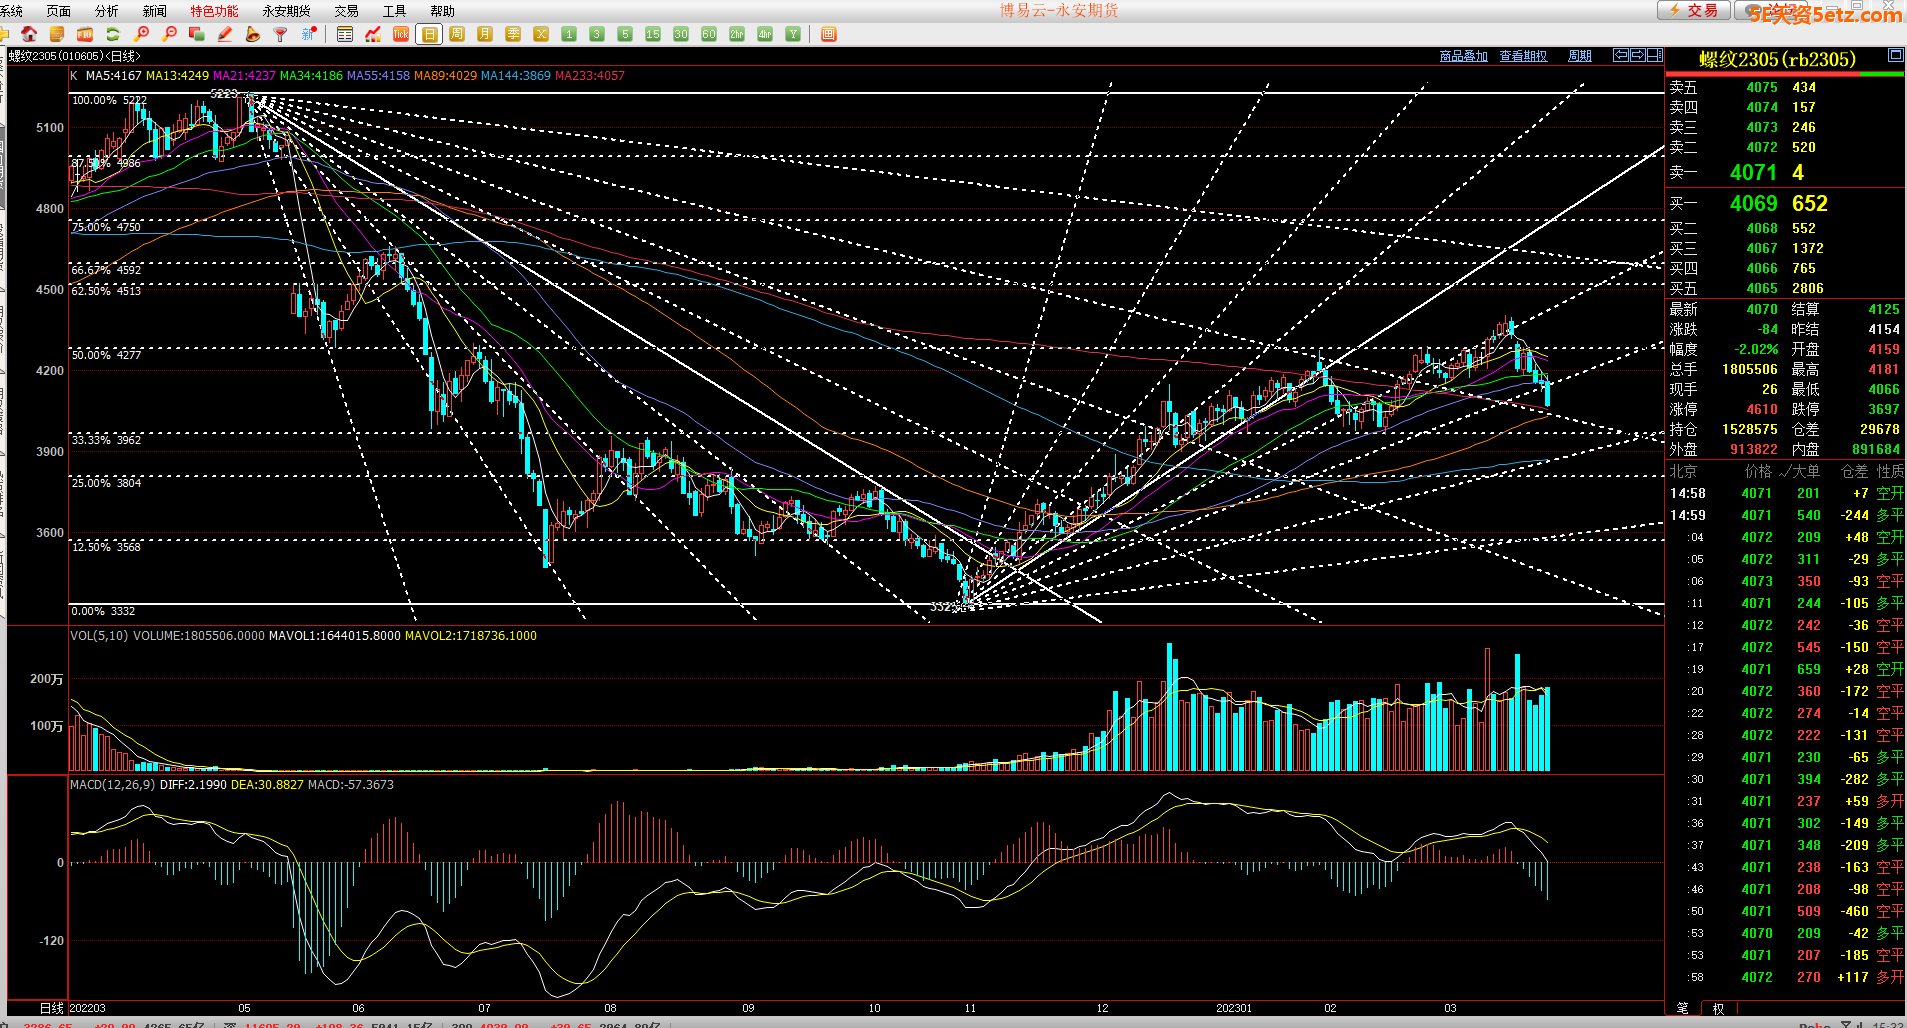Switch to the 笔 tick tab
The image size is (1907, 1028).
[x=1682, y=1008]
